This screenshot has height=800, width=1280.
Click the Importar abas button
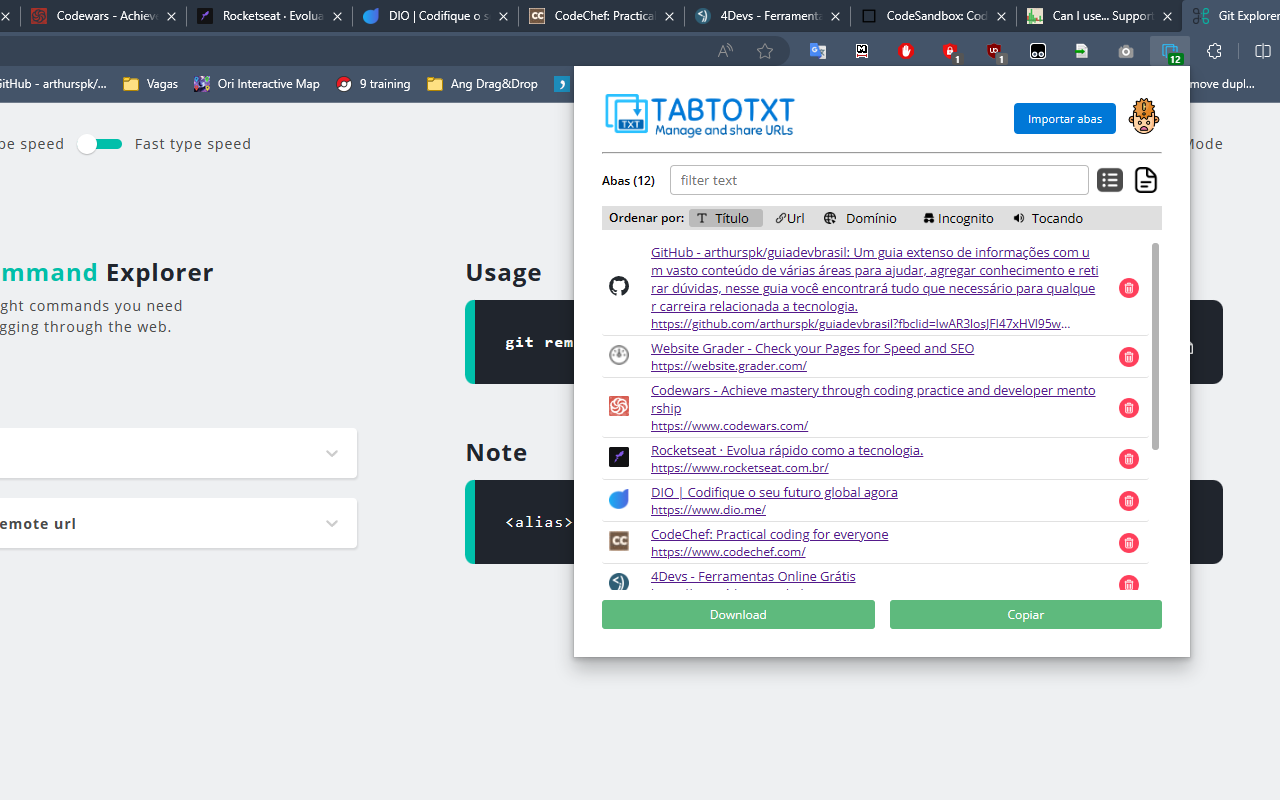(x=1064, y=118)
